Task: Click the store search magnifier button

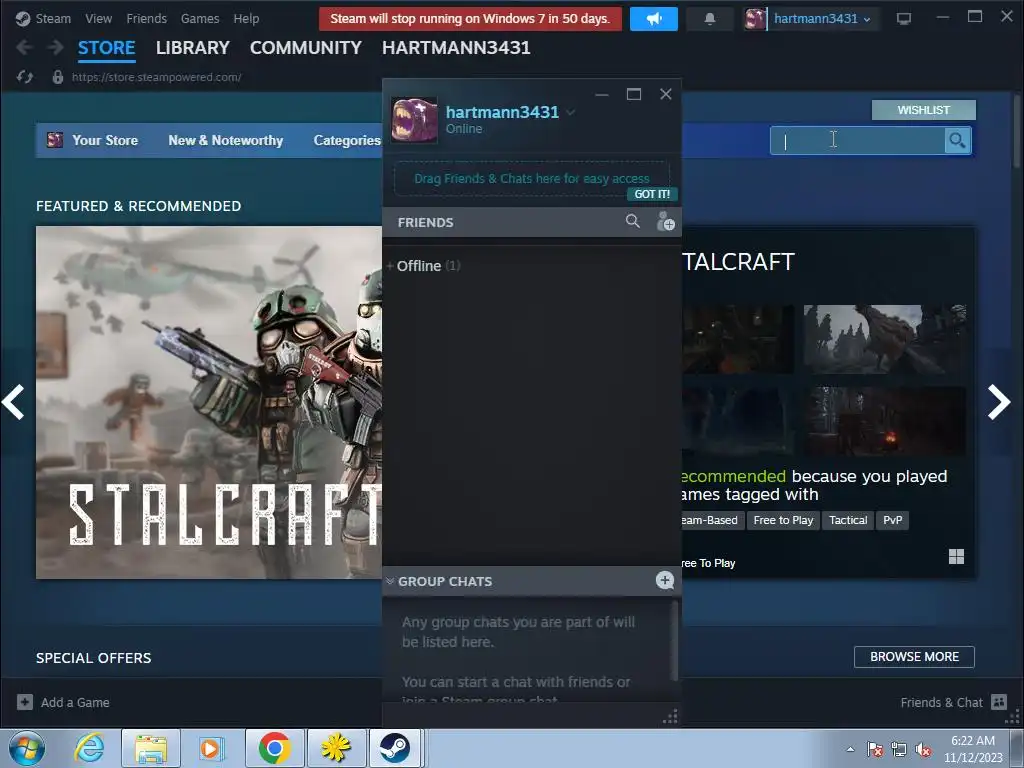Action: pyautogui.click(x=957, y=140)
